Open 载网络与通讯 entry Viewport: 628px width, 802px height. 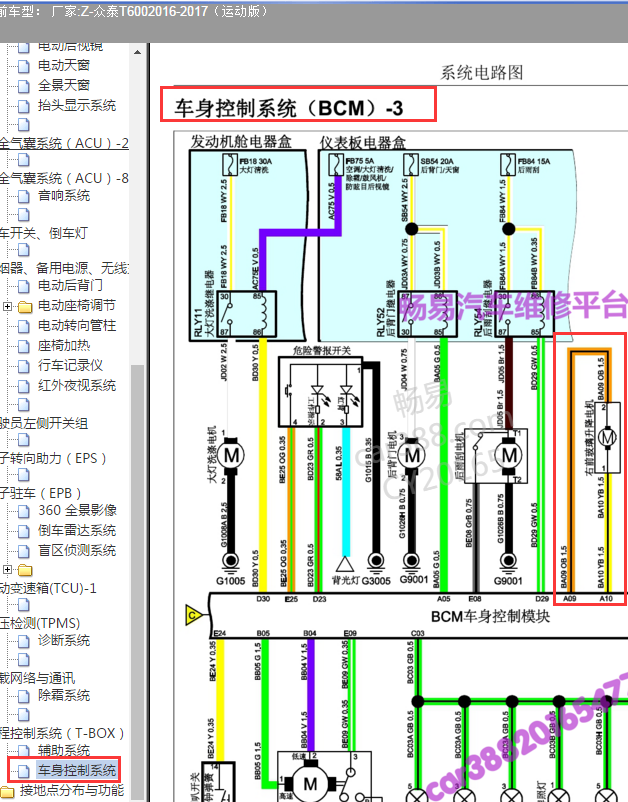pyautogui.click(x=37, y=678)
